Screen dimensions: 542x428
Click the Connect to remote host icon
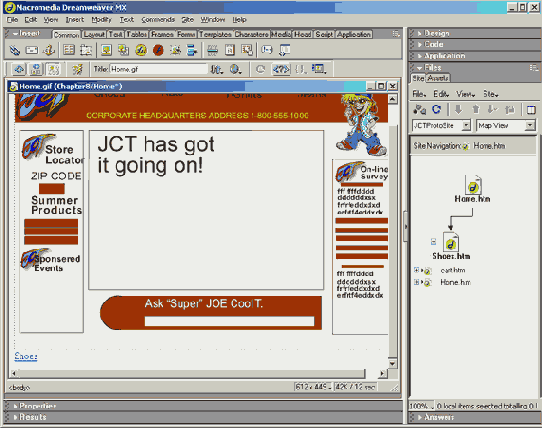pos(419,110)
